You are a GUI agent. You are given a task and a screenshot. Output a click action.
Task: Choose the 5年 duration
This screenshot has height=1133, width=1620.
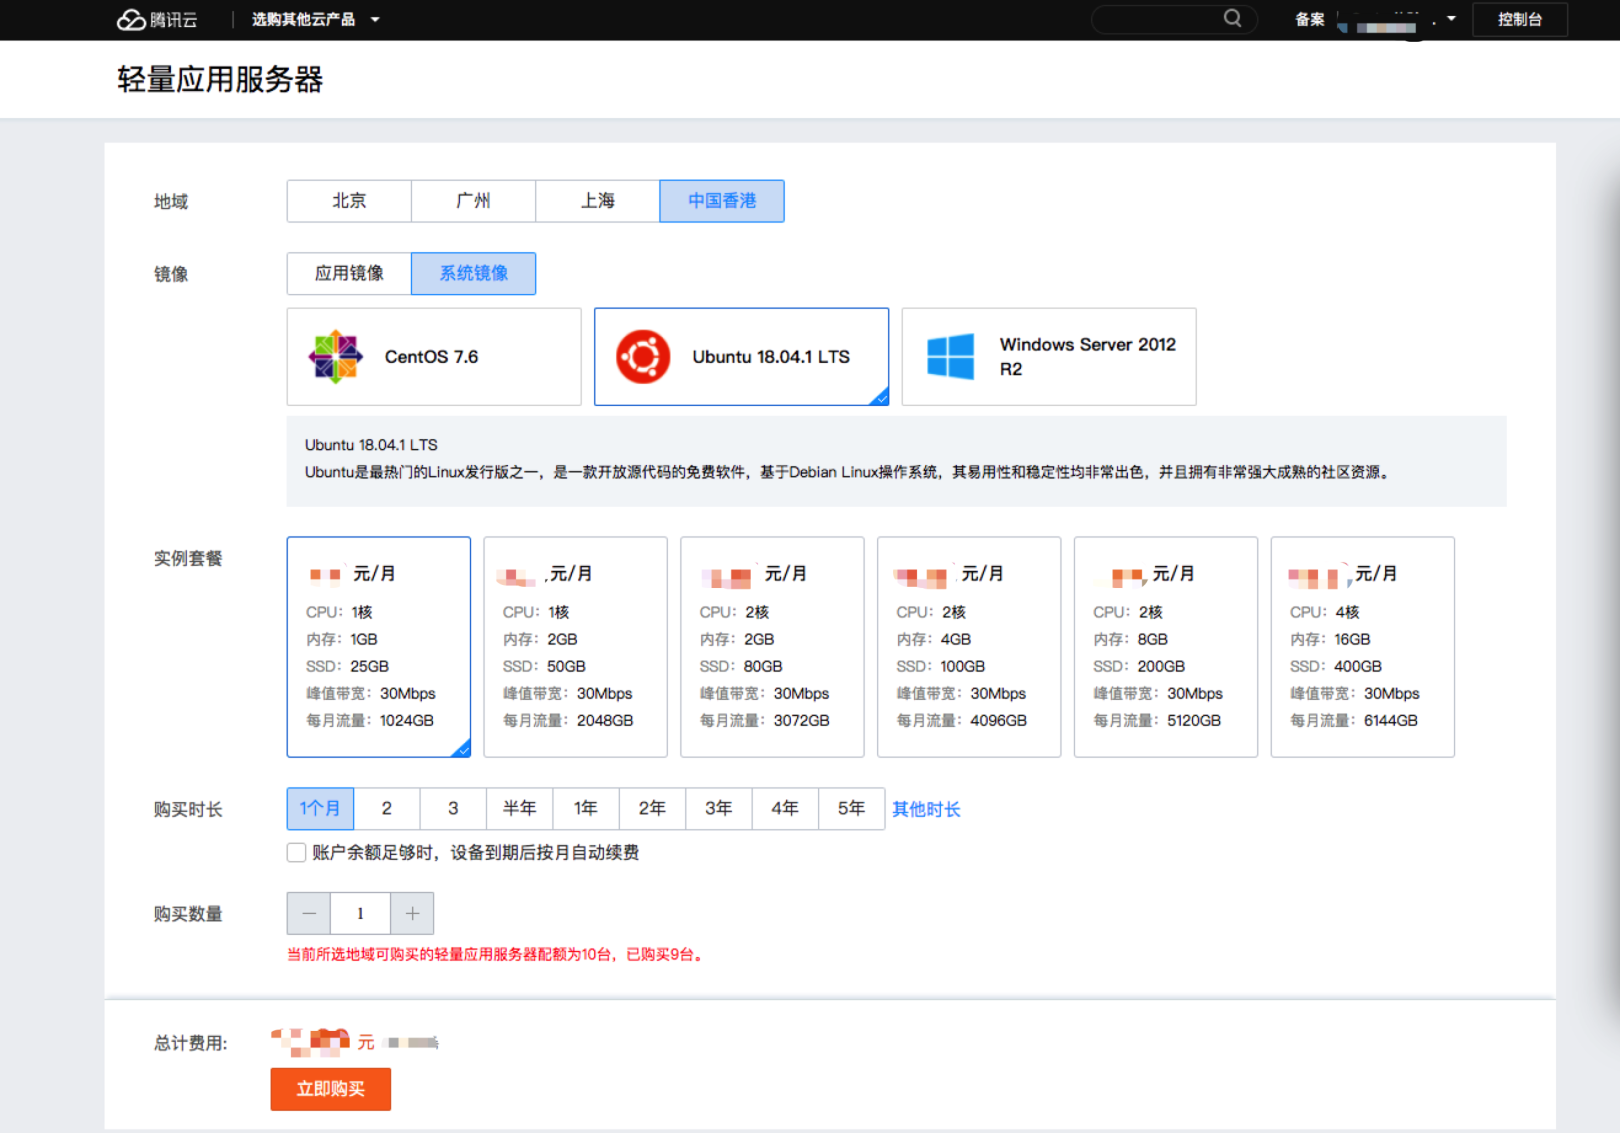852,808
